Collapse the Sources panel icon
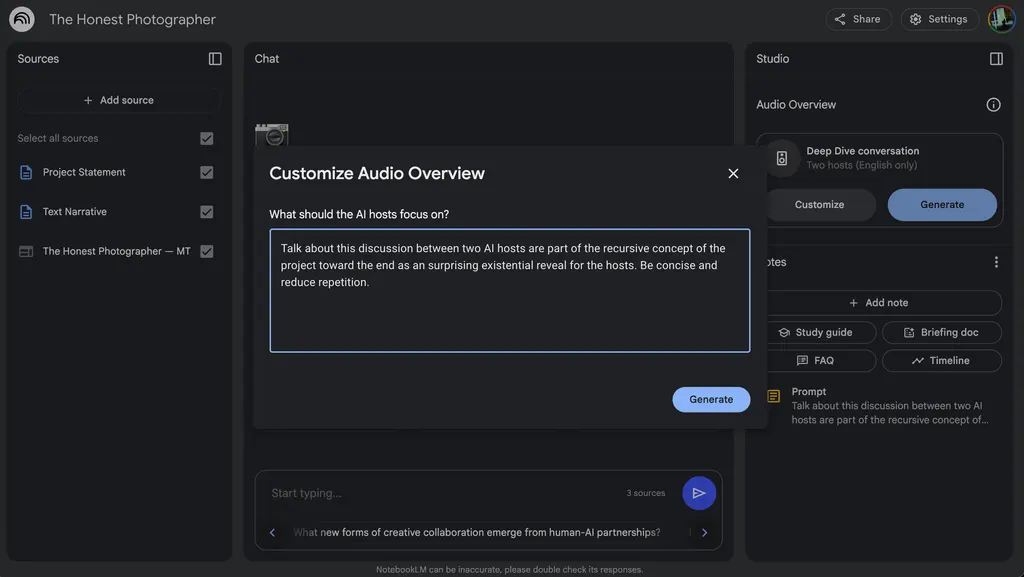 (x=215, y=59)
